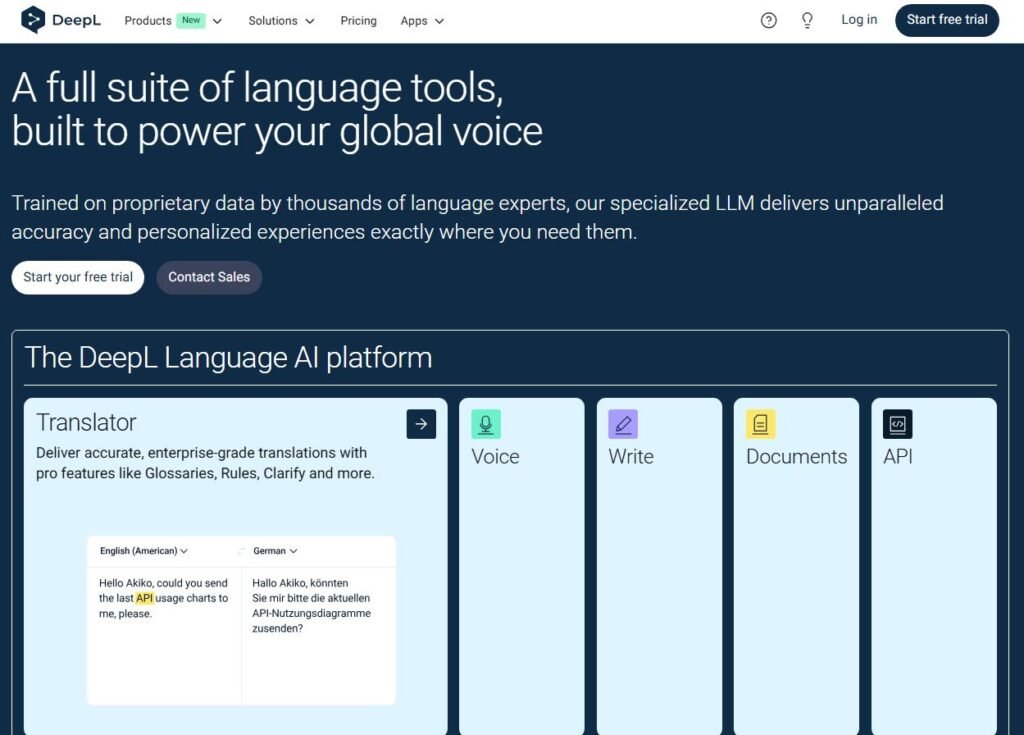Click the German translation output text
Image resolution: width=1024 pixels, height=735 pixels.
pyautogui.click(x=311, y=606)
